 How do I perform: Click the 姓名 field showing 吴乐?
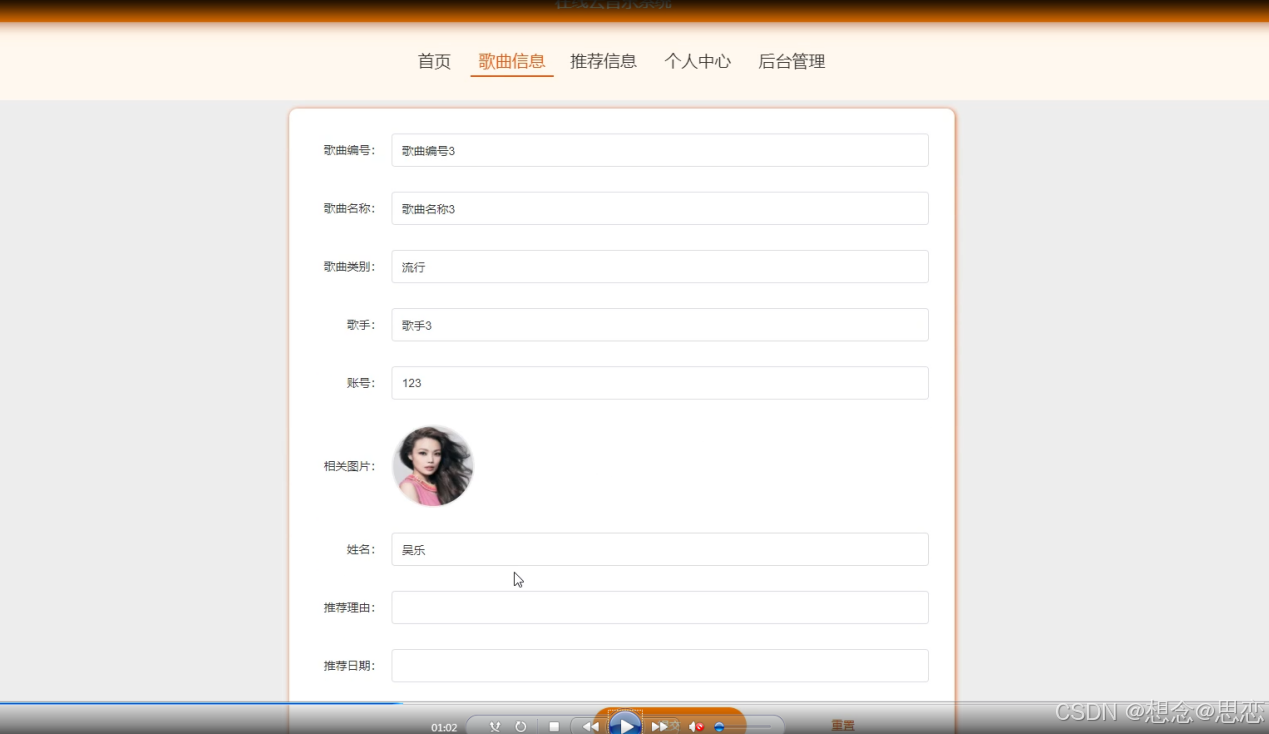tap(660, 549)
